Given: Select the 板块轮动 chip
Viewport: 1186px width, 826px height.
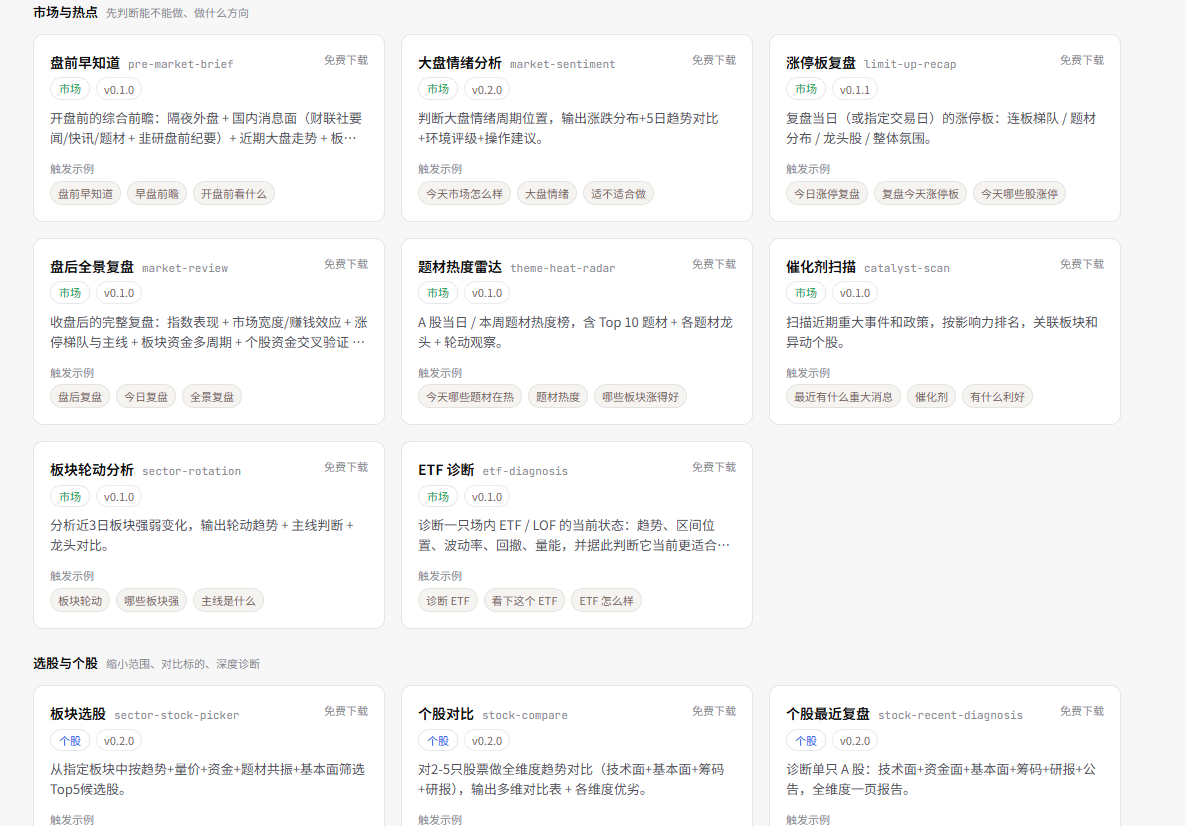Looking at the screenshot, I should click(80, 601).
